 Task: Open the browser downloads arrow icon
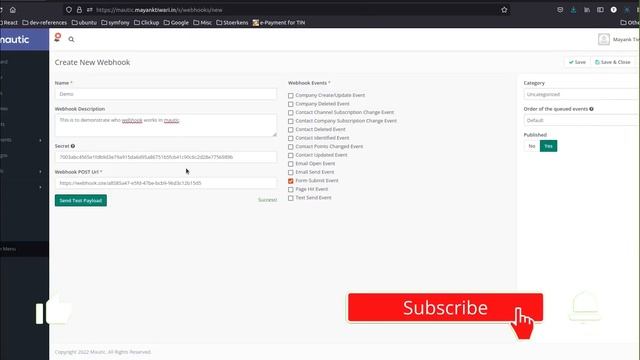pyautogui.click(x=573, y=10)
